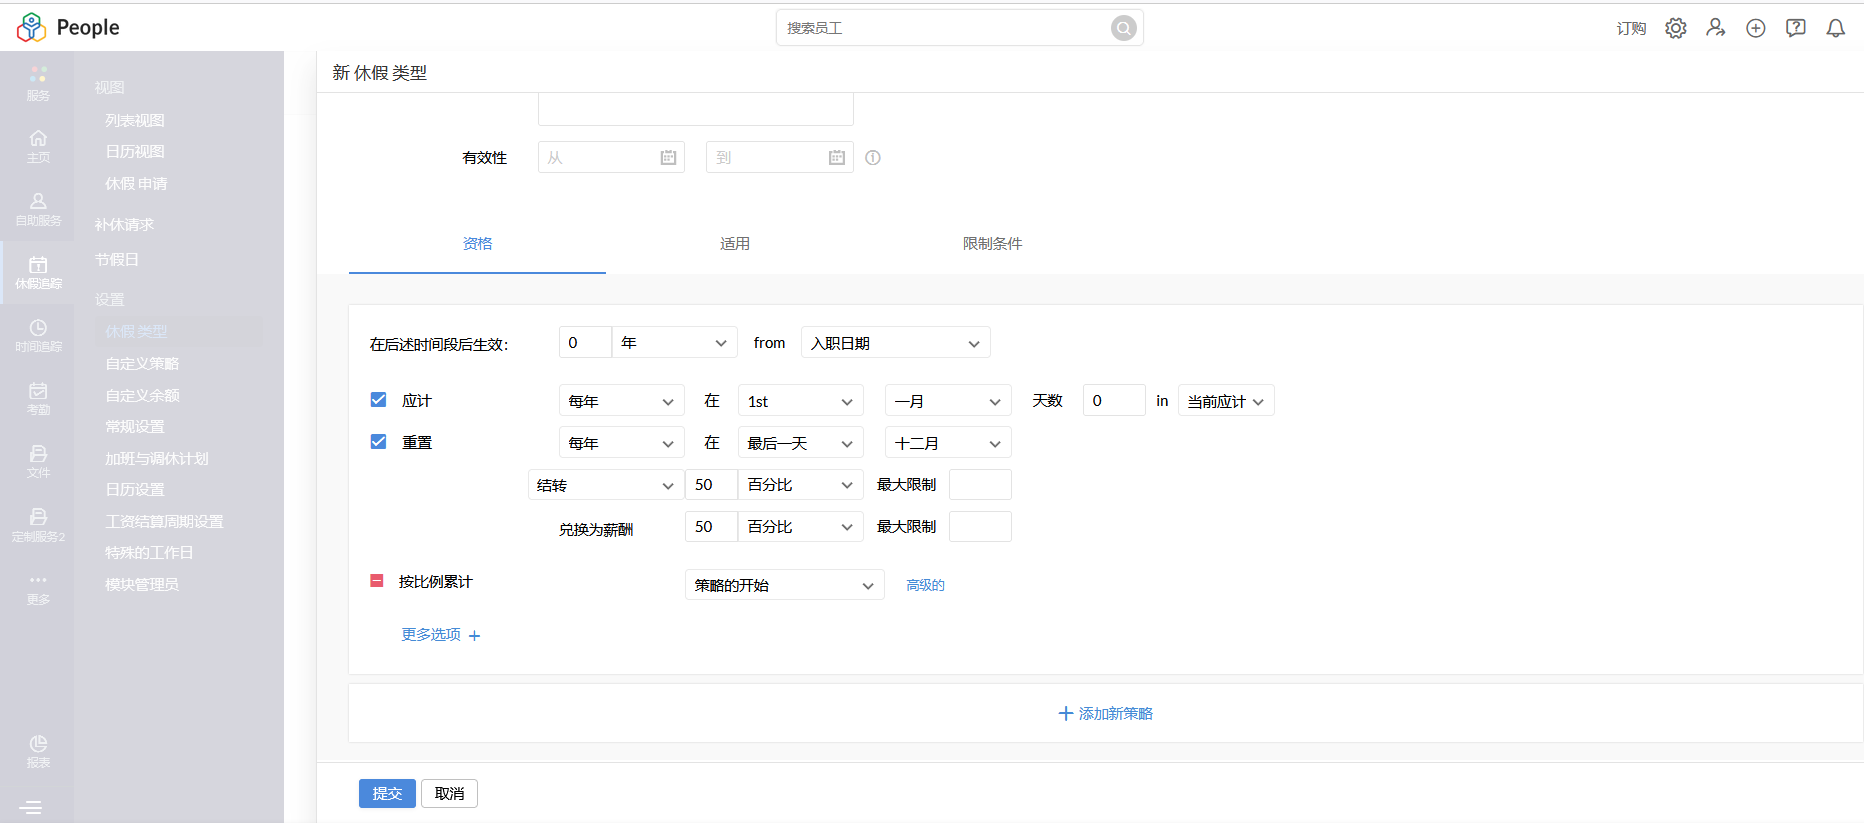Screen dimensions: 1864x823
Task: Open the 入职日期 dropdown
Action: tap(895, 343)
